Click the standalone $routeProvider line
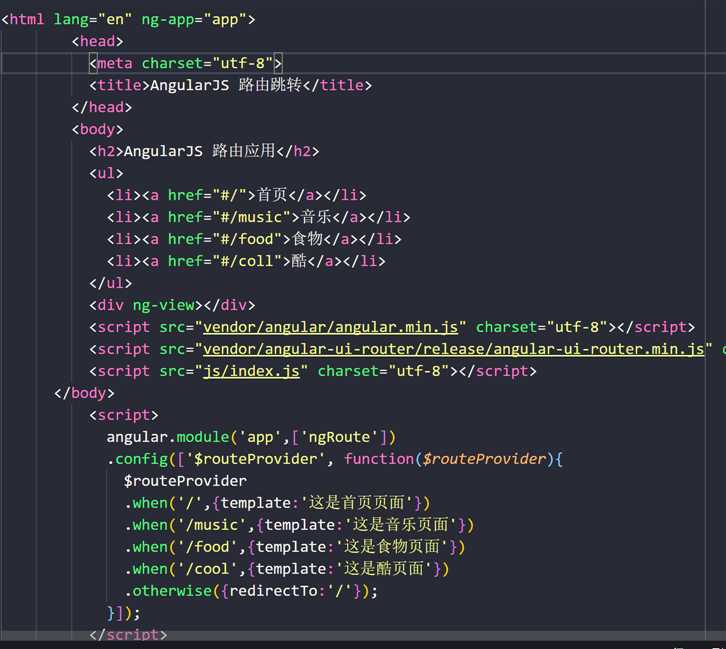The height and width of the screenshot is (649, 726). click(x=185, y=481)
